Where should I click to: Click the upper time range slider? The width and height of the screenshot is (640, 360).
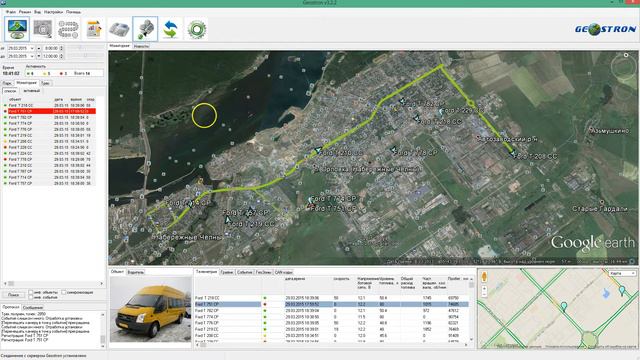[85, 48]
